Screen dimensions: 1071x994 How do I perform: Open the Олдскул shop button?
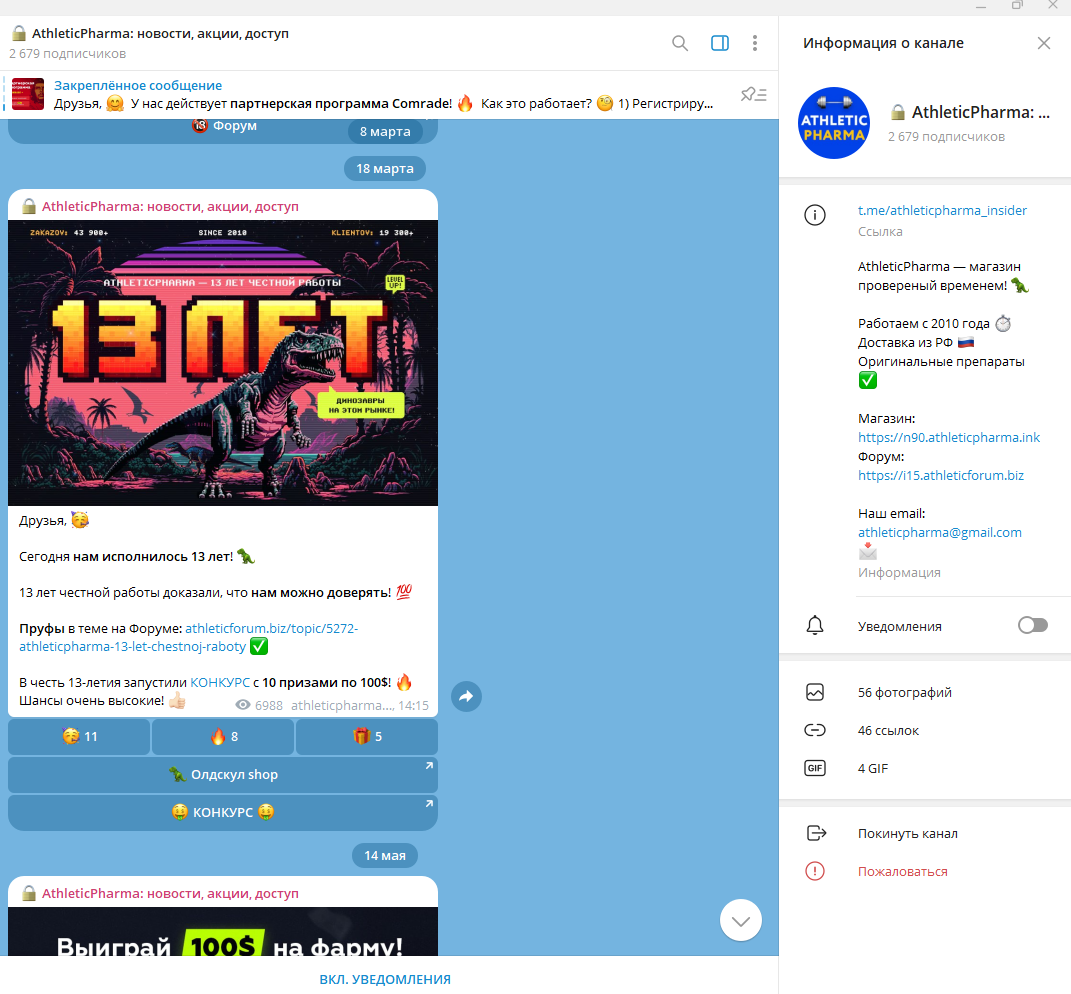pos(223,775)
